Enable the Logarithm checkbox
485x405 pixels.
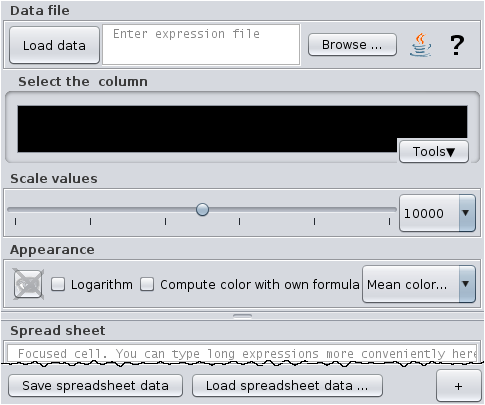point(58,284)
